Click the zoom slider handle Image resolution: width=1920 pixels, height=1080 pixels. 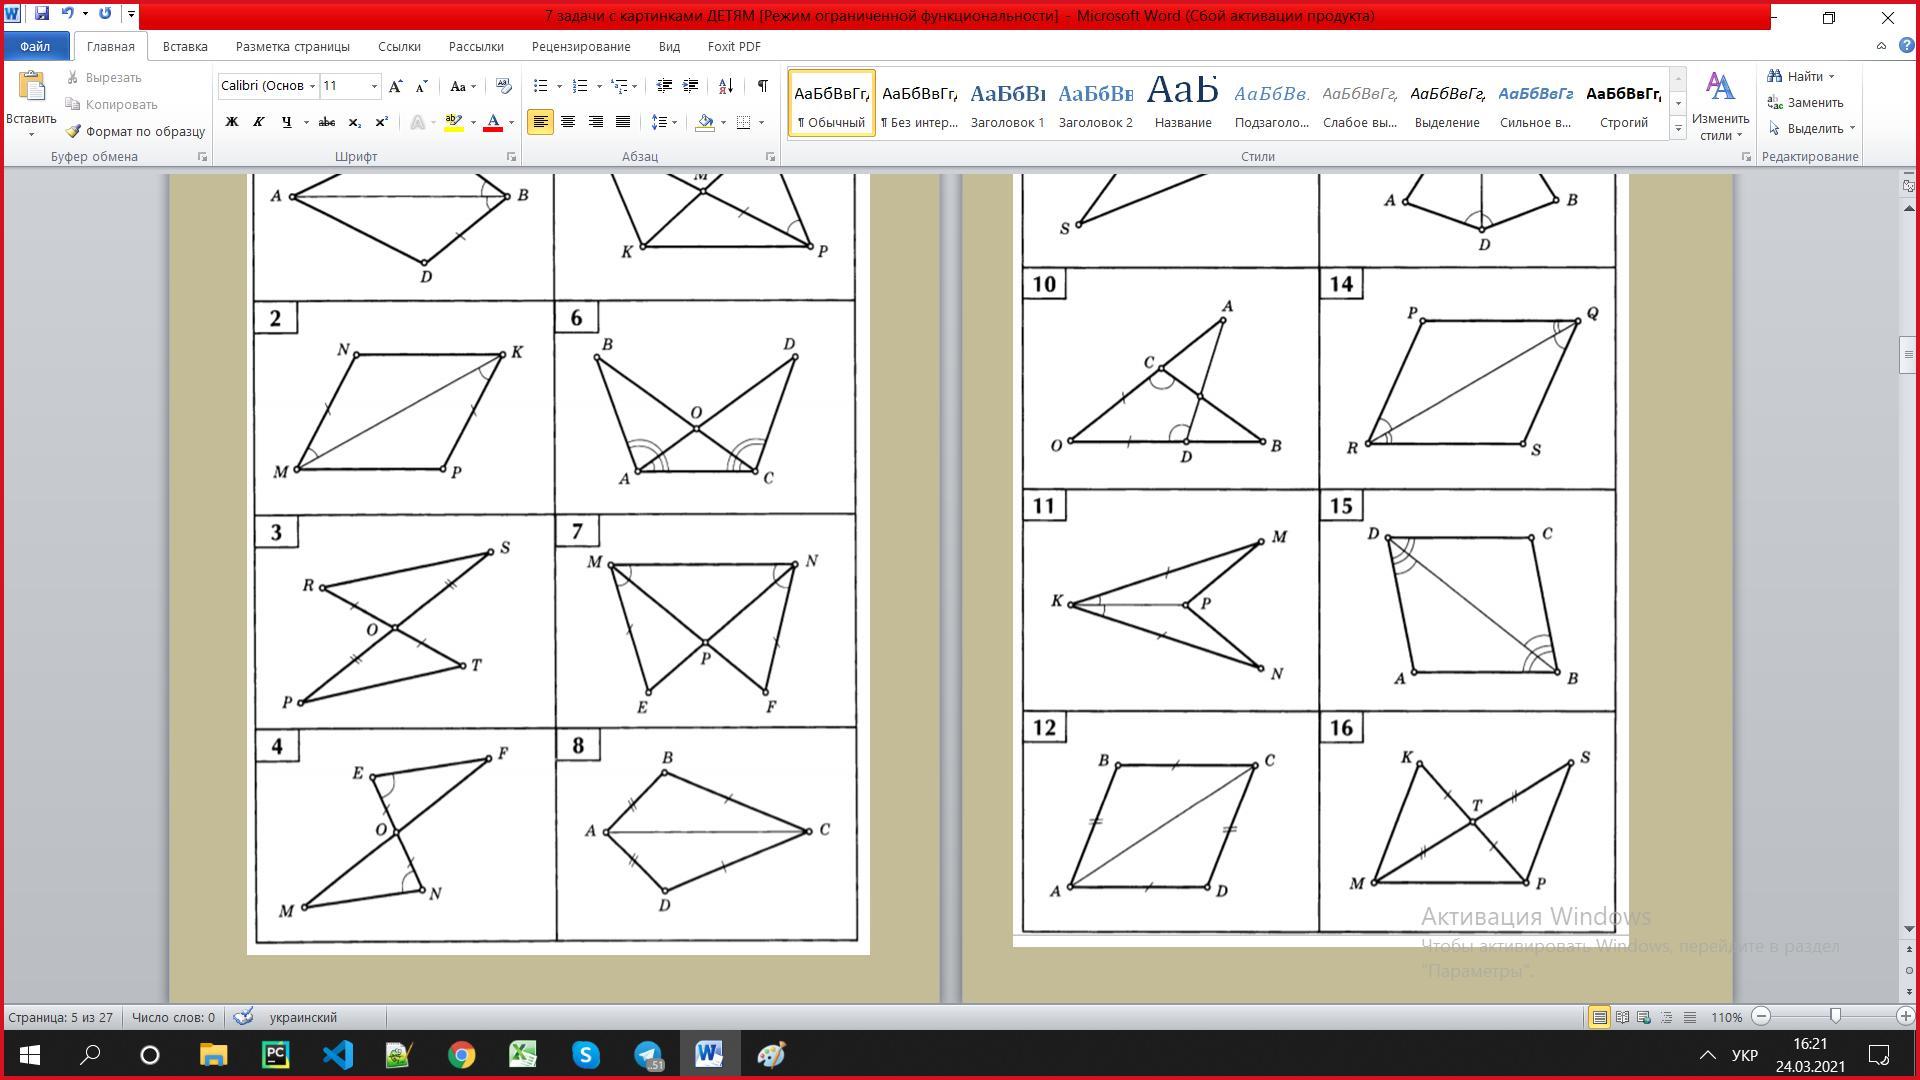pos(1835,1016)
